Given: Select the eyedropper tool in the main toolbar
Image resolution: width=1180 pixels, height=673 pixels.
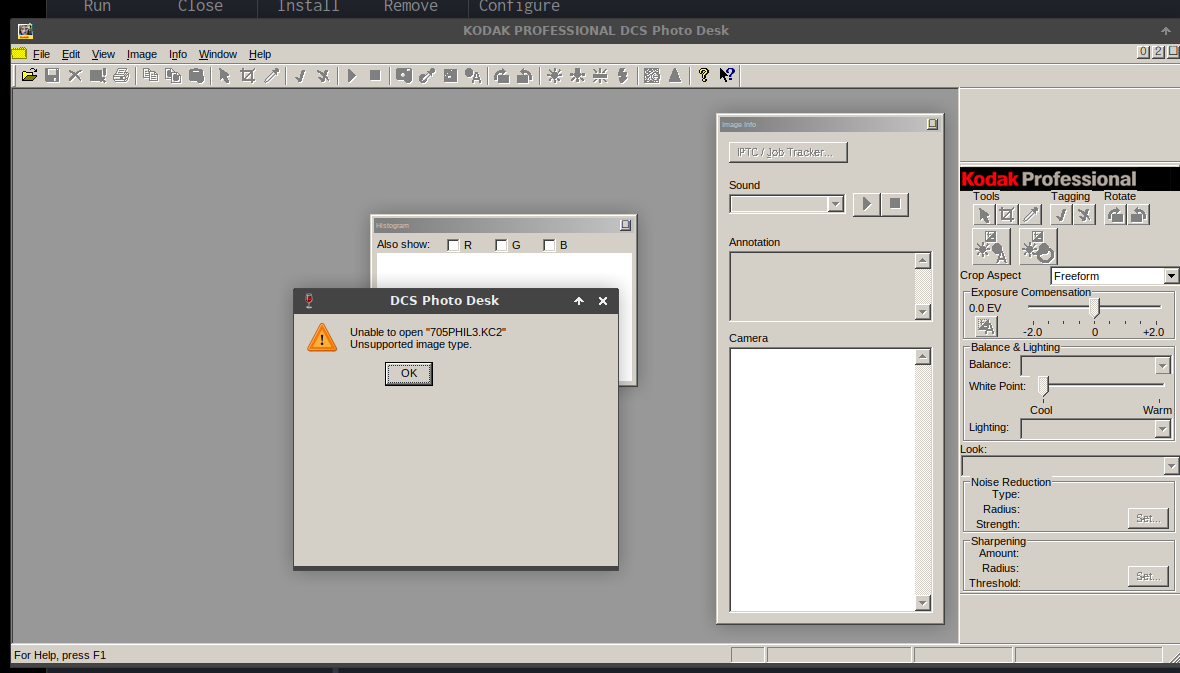Looking at the screenshot, I should (x=271, y=75).
